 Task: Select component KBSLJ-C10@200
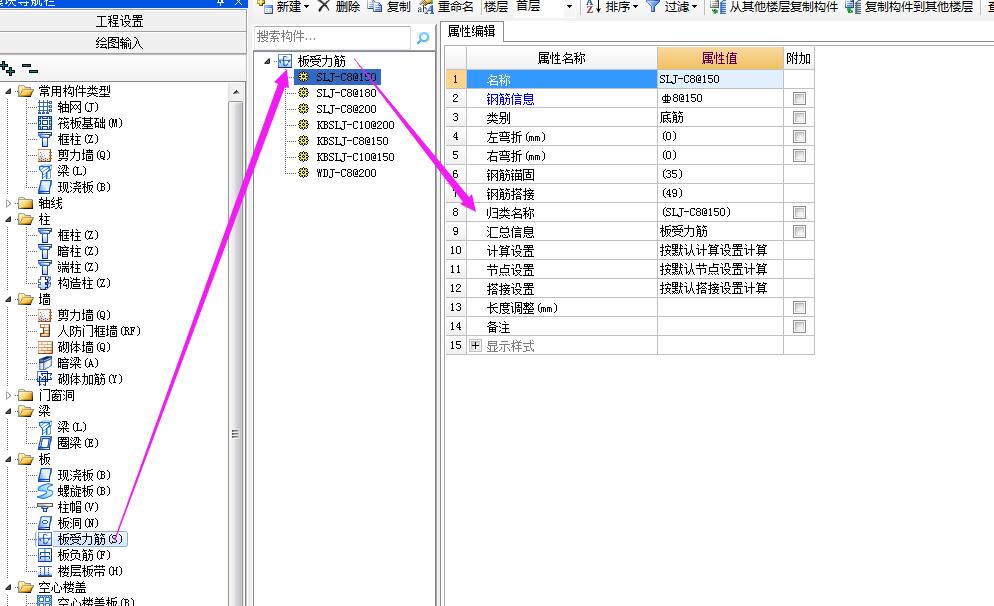pyautogui.click(x=355, y=125)
